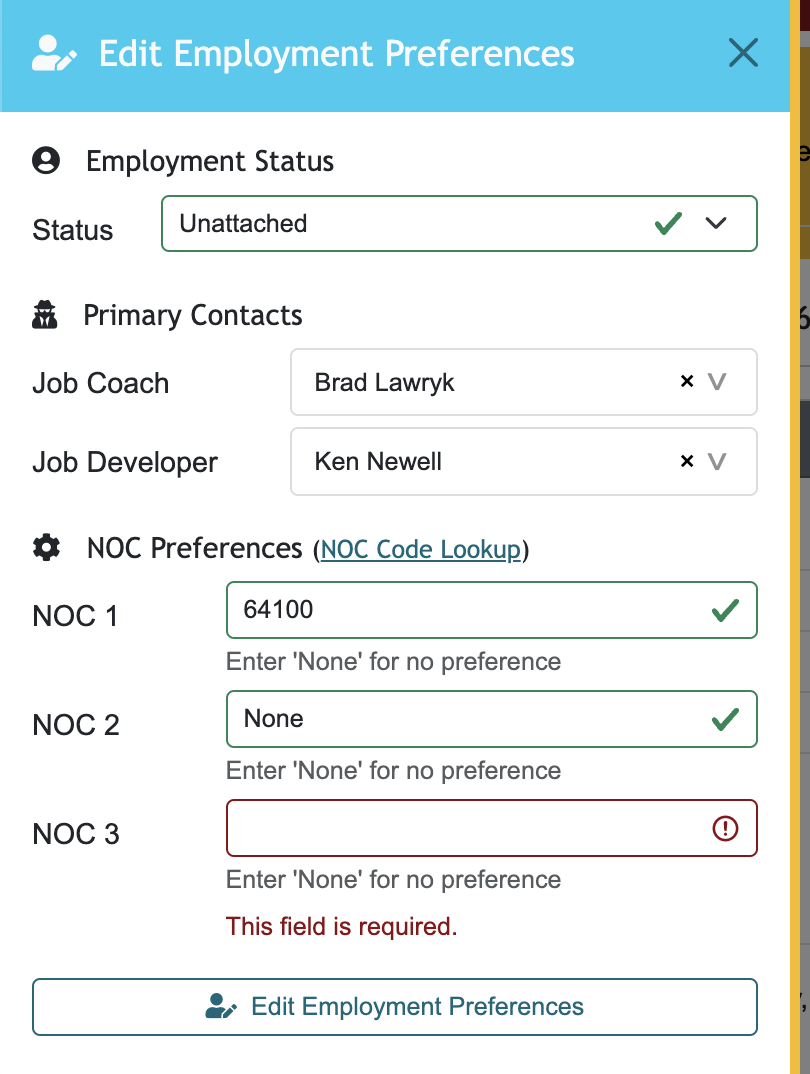Expand the Job Developer dropdown arrow
The width and height of the screenshot is (810, 1074).
(x=717, y=462)
